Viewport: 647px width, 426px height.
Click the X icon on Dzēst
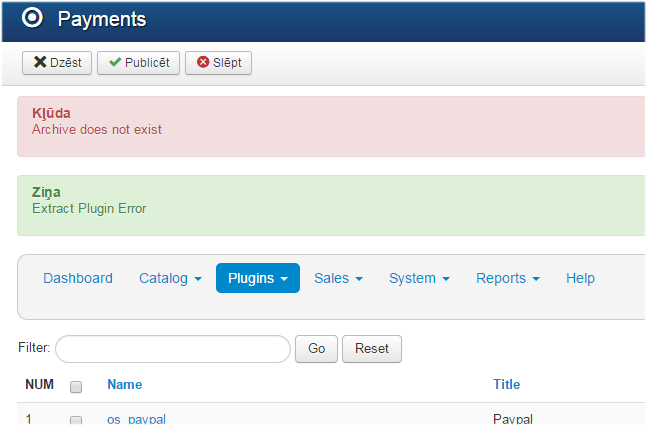[40, 62]
